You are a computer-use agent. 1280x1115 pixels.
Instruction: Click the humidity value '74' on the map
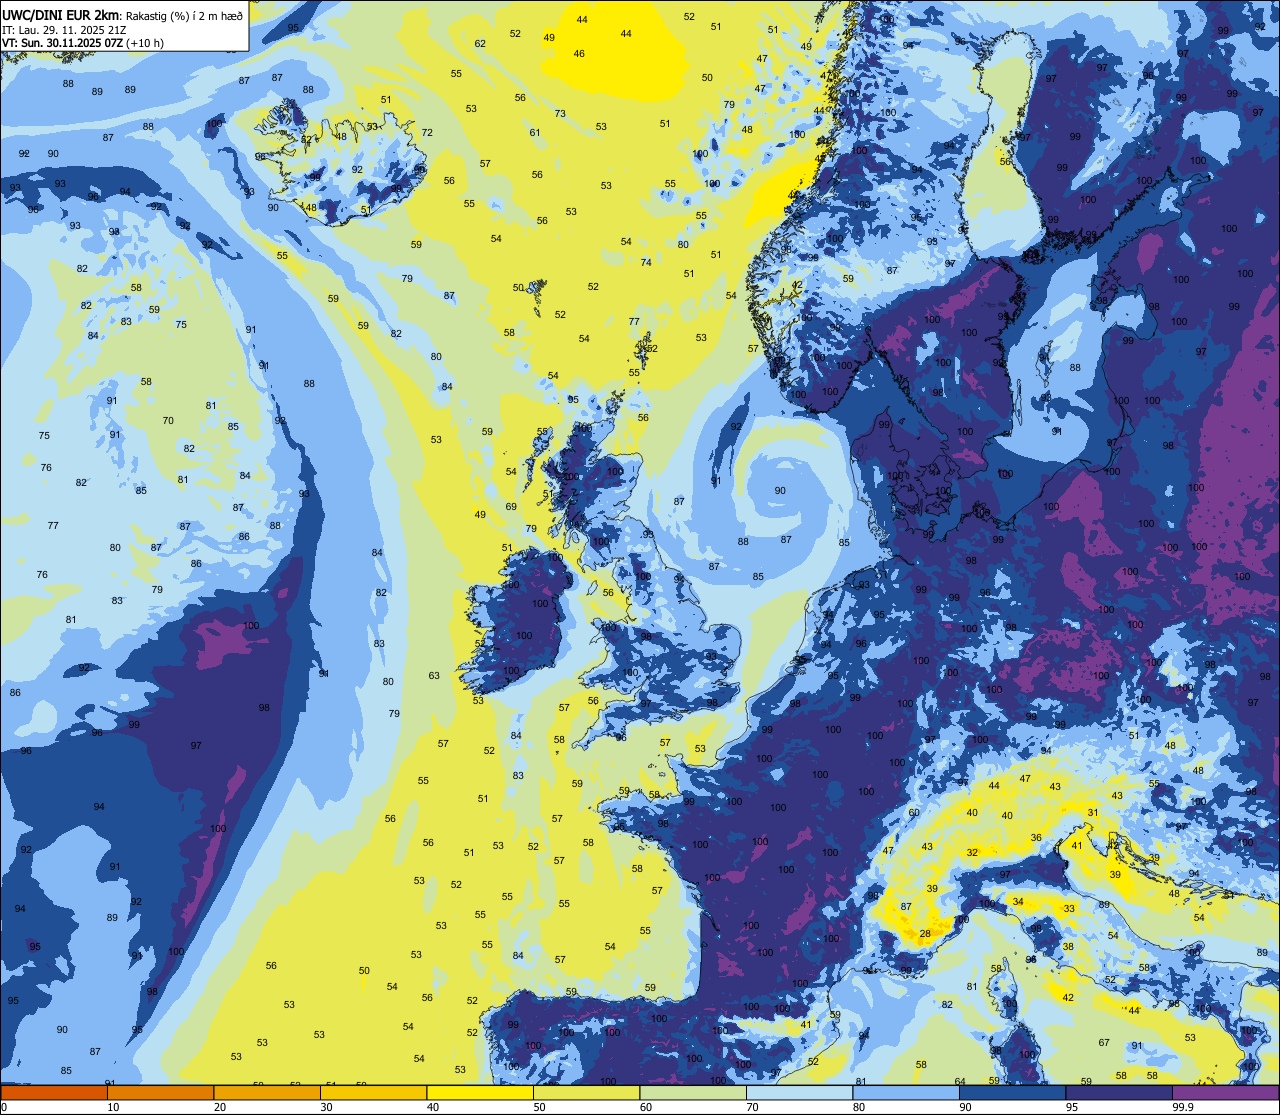pos(646,262)
